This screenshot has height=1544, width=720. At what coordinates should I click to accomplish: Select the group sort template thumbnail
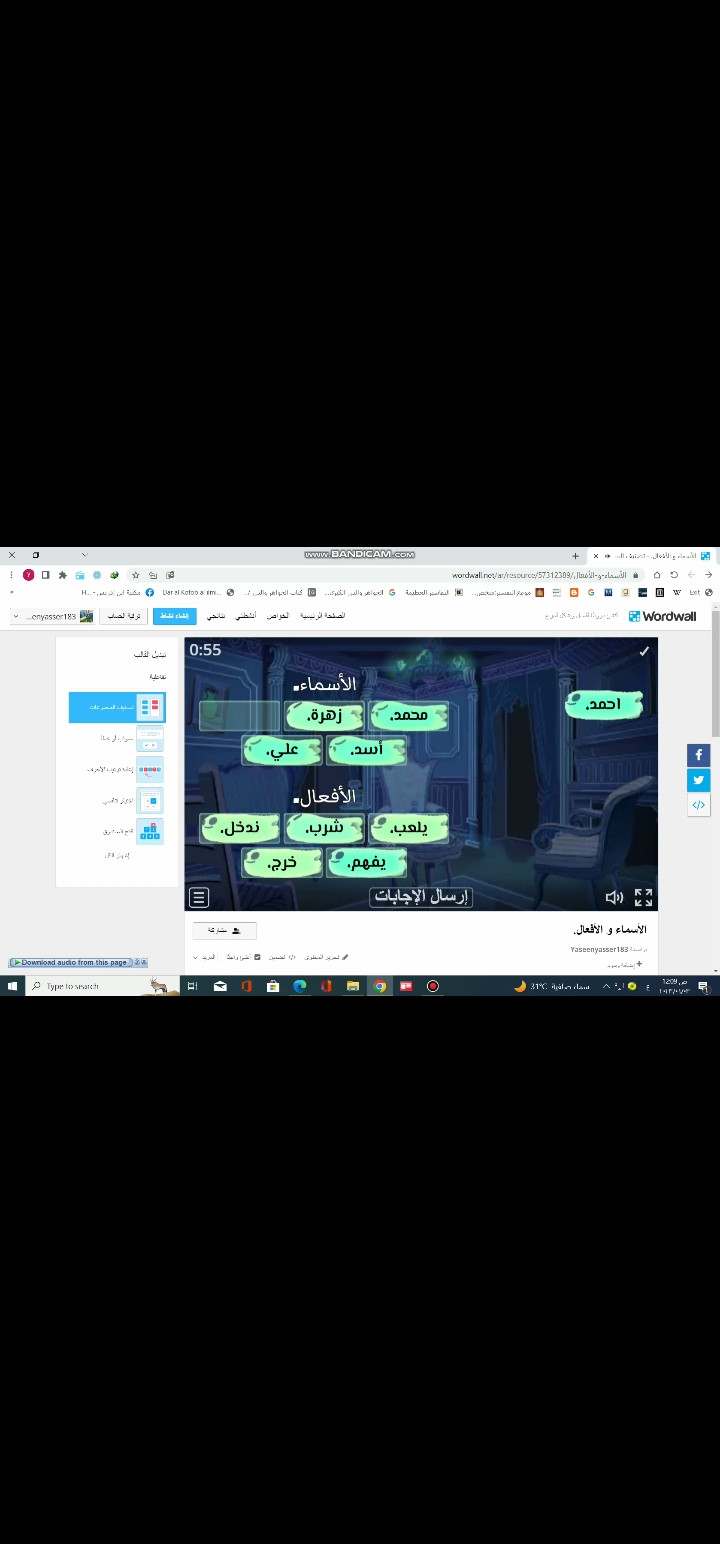click(150, 707)
